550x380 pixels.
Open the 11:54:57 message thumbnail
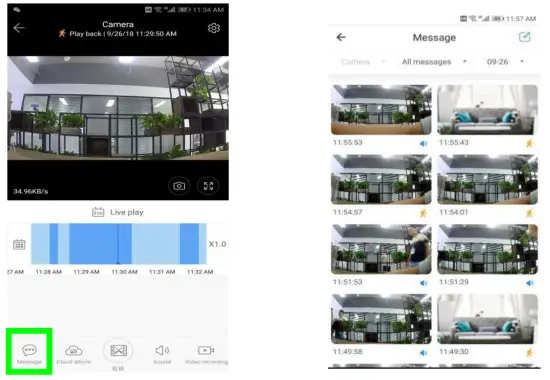pos(381,179)
